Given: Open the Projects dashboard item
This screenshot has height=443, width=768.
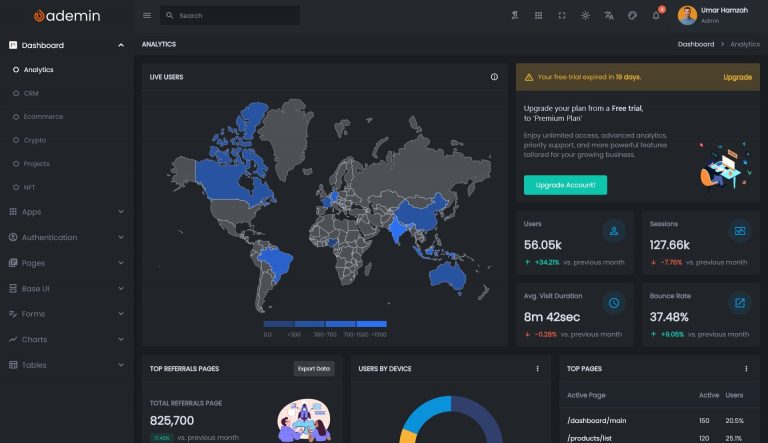Looking at the screenshot, I should (x=36, y=164).
